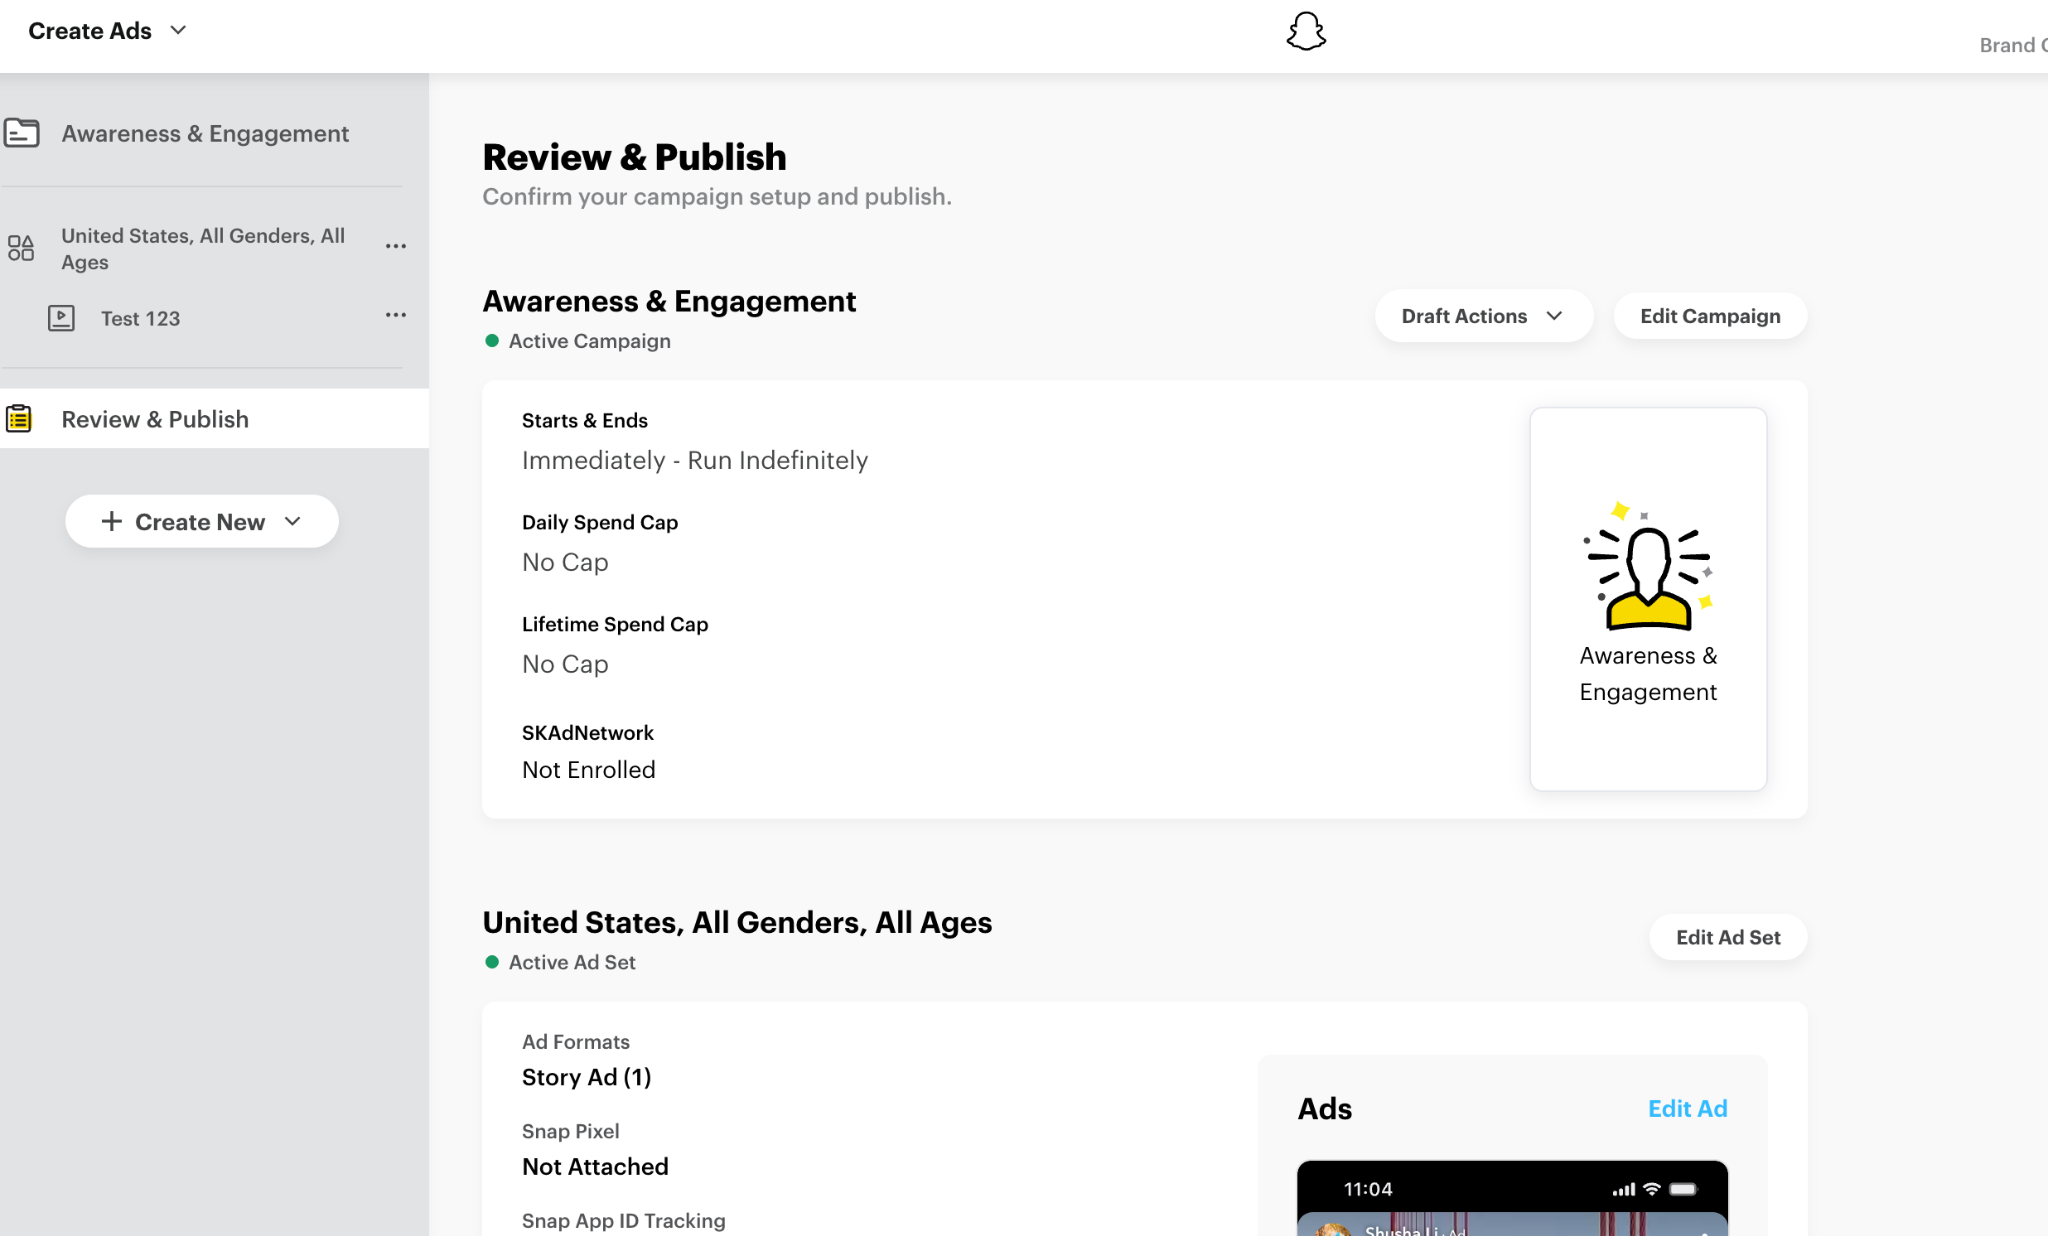
Task: Click the Create New button label
Action: (200, 522)
